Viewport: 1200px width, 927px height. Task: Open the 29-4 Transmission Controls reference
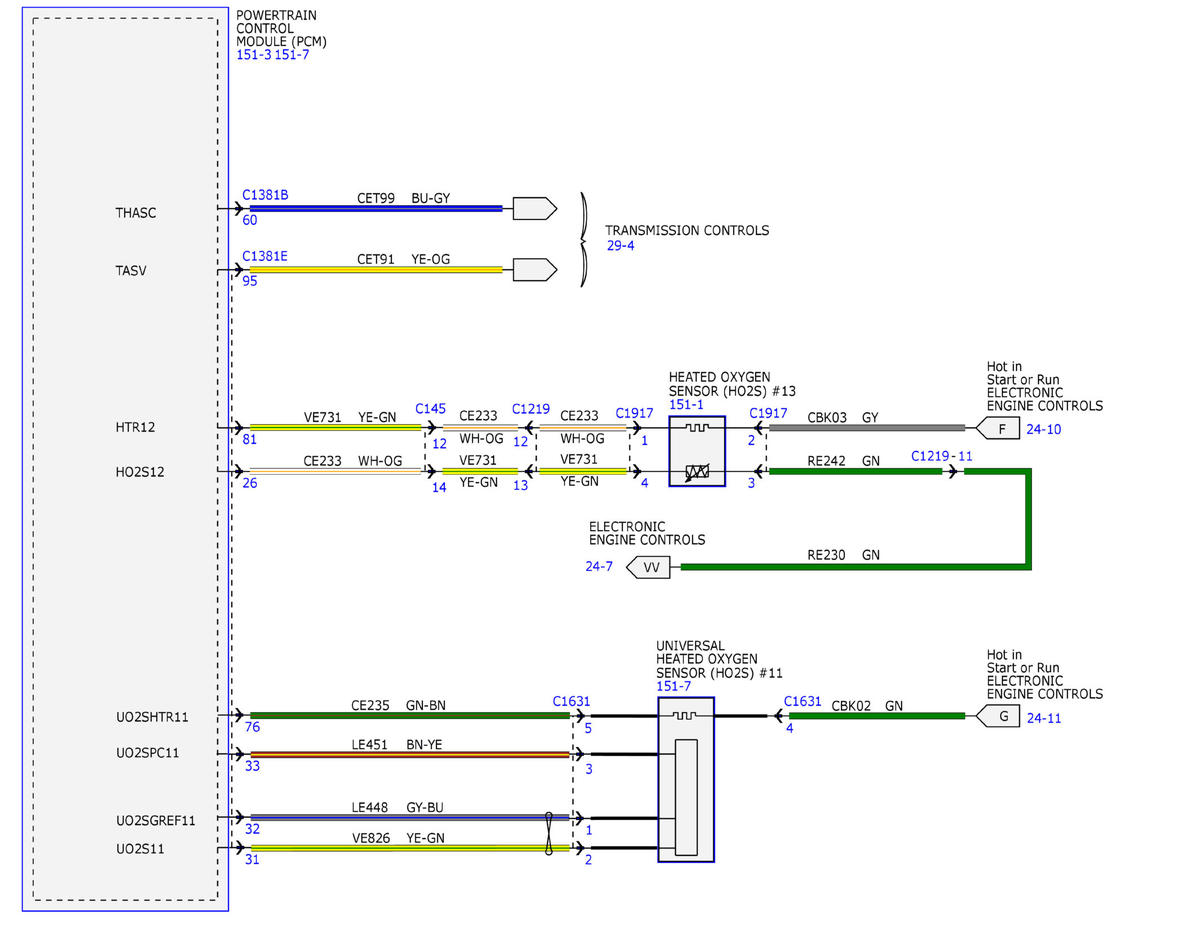coord(620,245)
